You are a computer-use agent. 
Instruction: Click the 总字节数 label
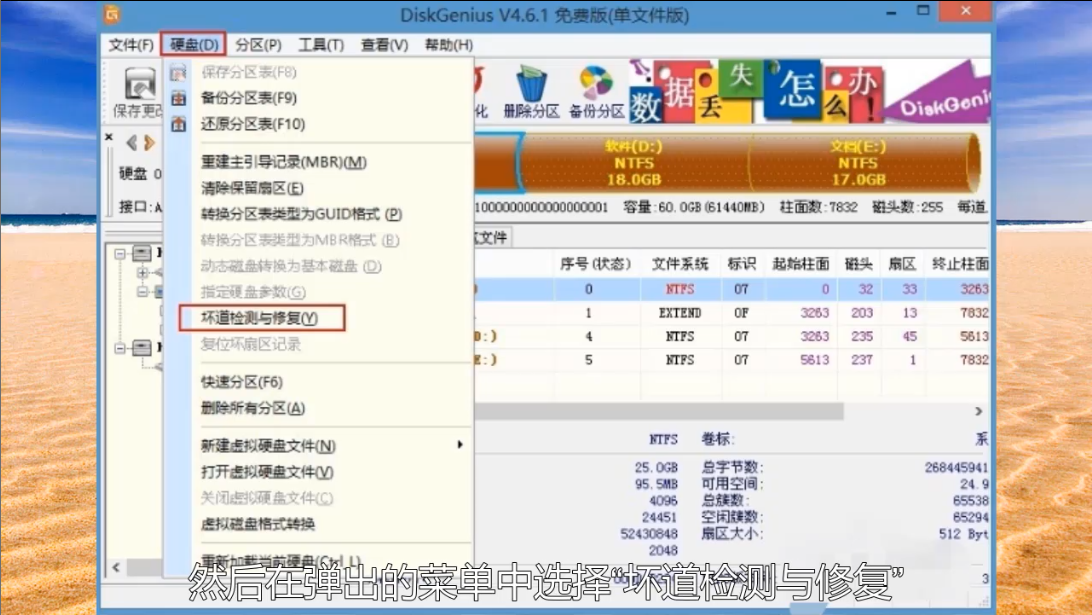(x=731, y=467)
